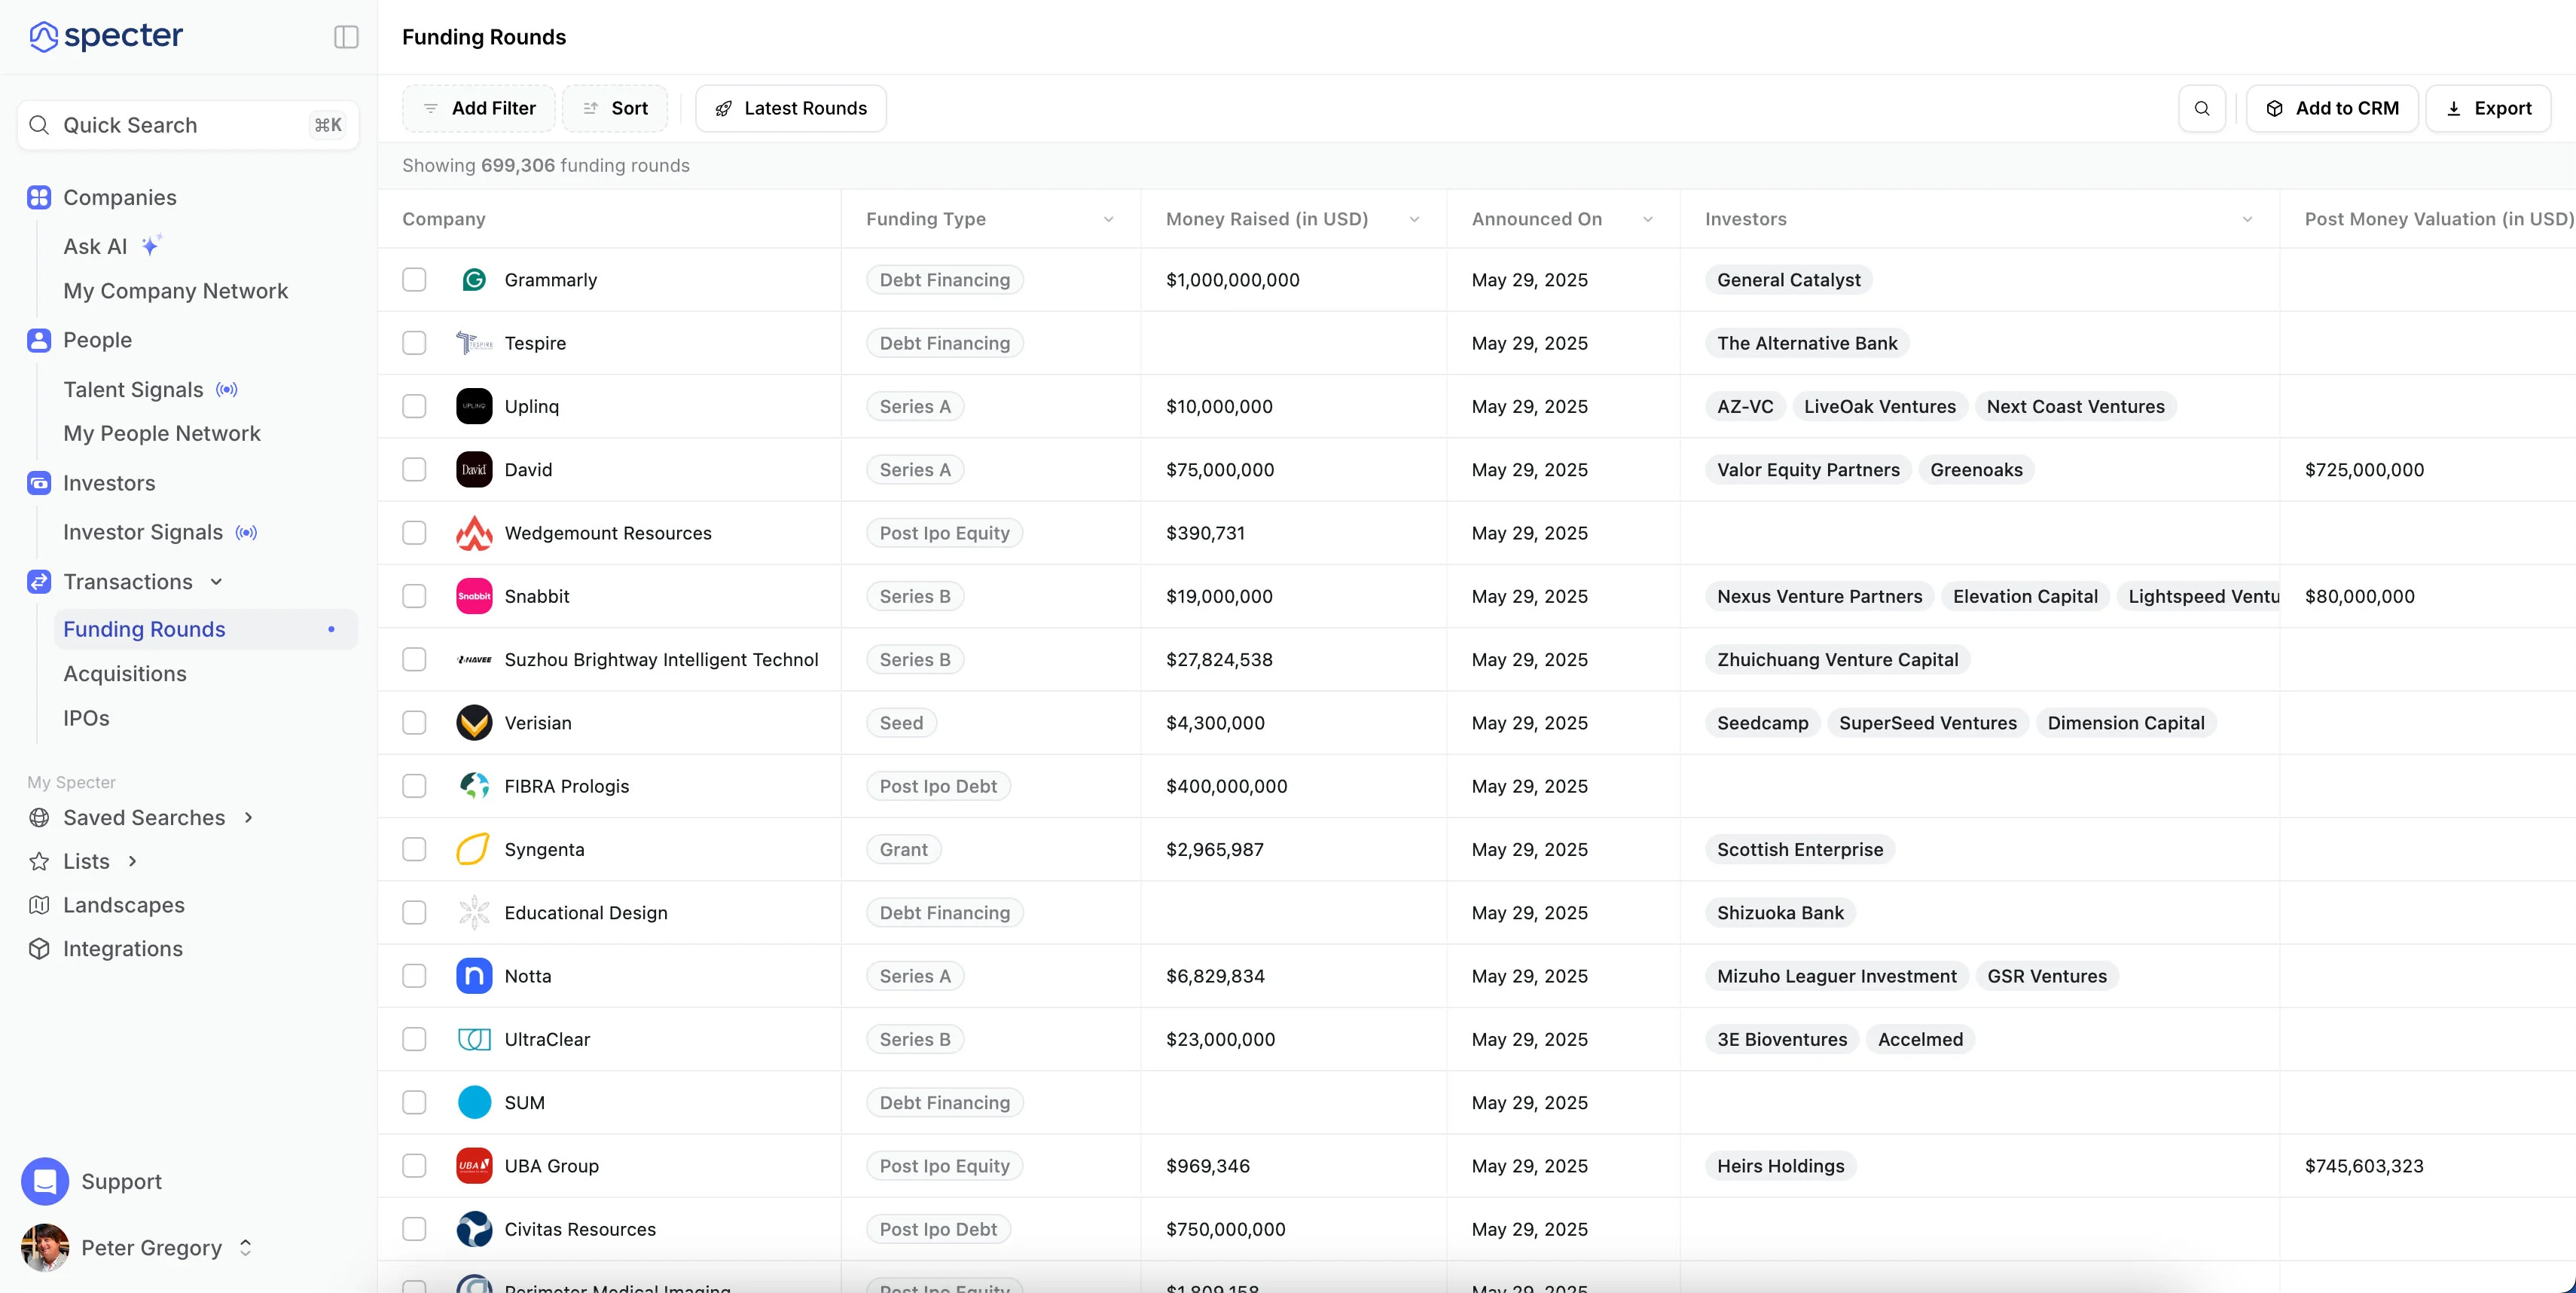The height and width of the screenshot is (1293, 2576).
Task: Click the Verisian company logo
Action: [474, 723]
